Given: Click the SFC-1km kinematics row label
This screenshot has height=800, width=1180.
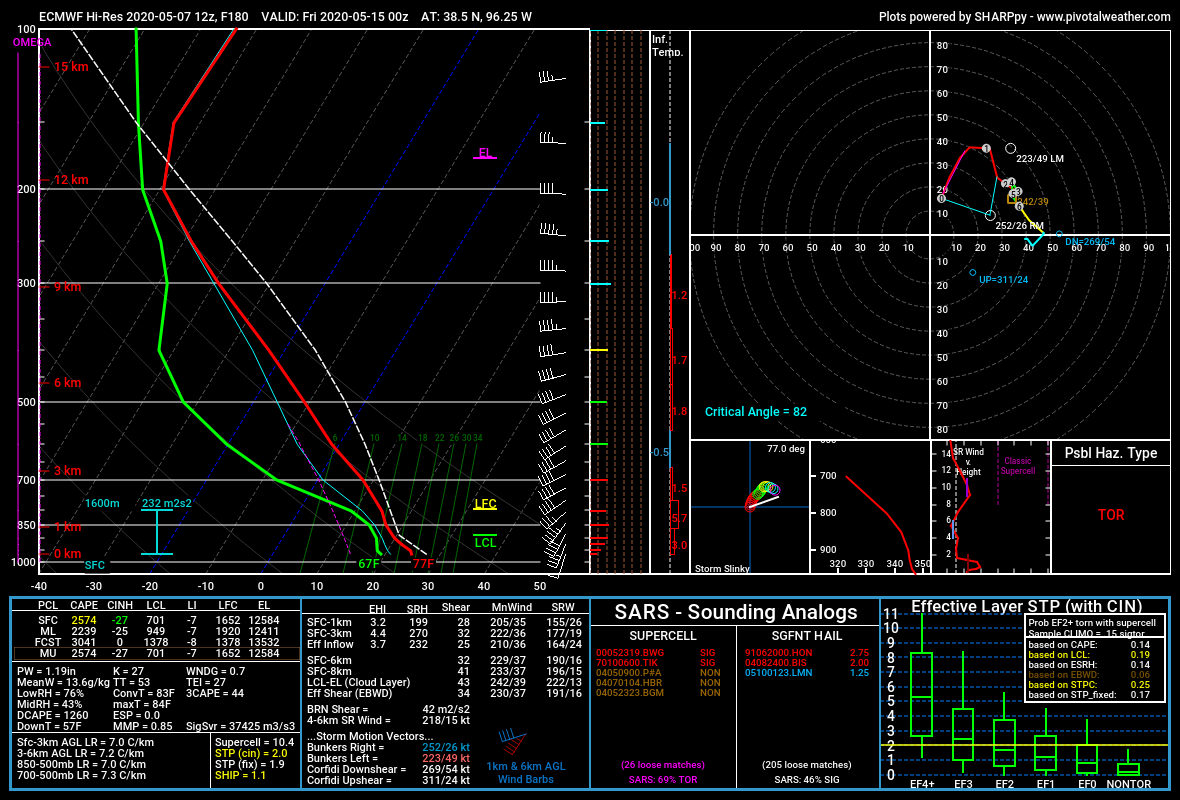Looking at the screenshot, I should point(329,623).
